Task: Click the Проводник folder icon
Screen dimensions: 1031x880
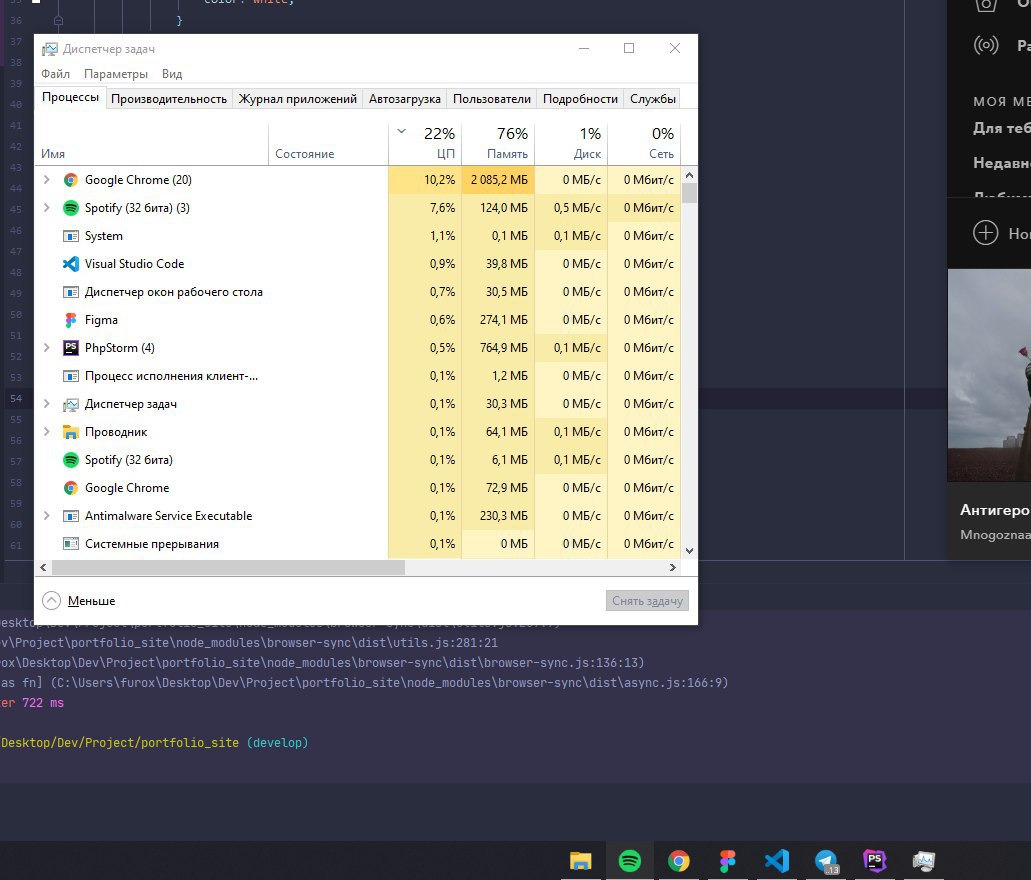Action: (x=71, y=432)
